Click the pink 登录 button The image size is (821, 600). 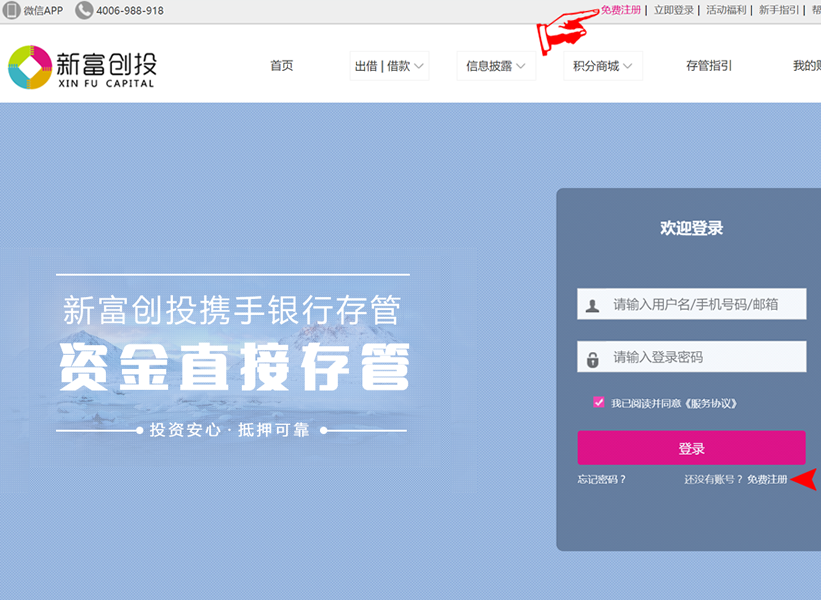[x=691, y=448]
